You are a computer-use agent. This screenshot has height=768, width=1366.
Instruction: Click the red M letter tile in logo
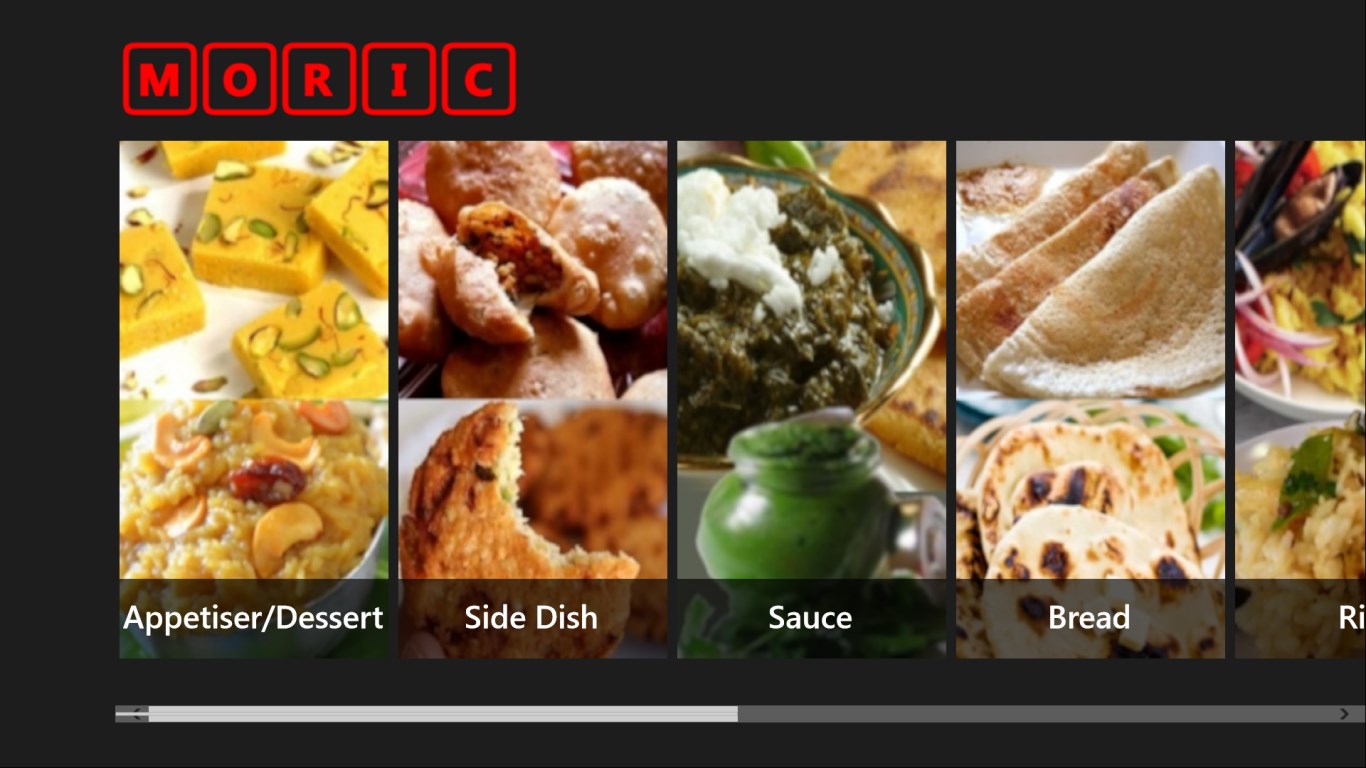pos(160,78)
